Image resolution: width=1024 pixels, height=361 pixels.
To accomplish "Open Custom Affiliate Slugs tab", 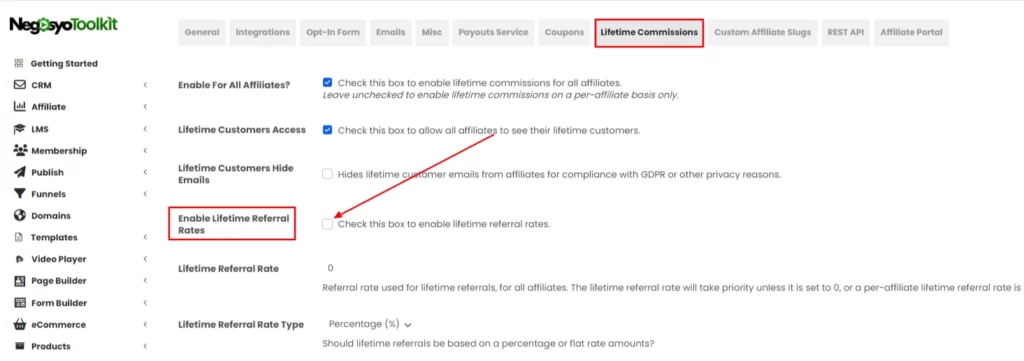I will click(x=762, y=32).
